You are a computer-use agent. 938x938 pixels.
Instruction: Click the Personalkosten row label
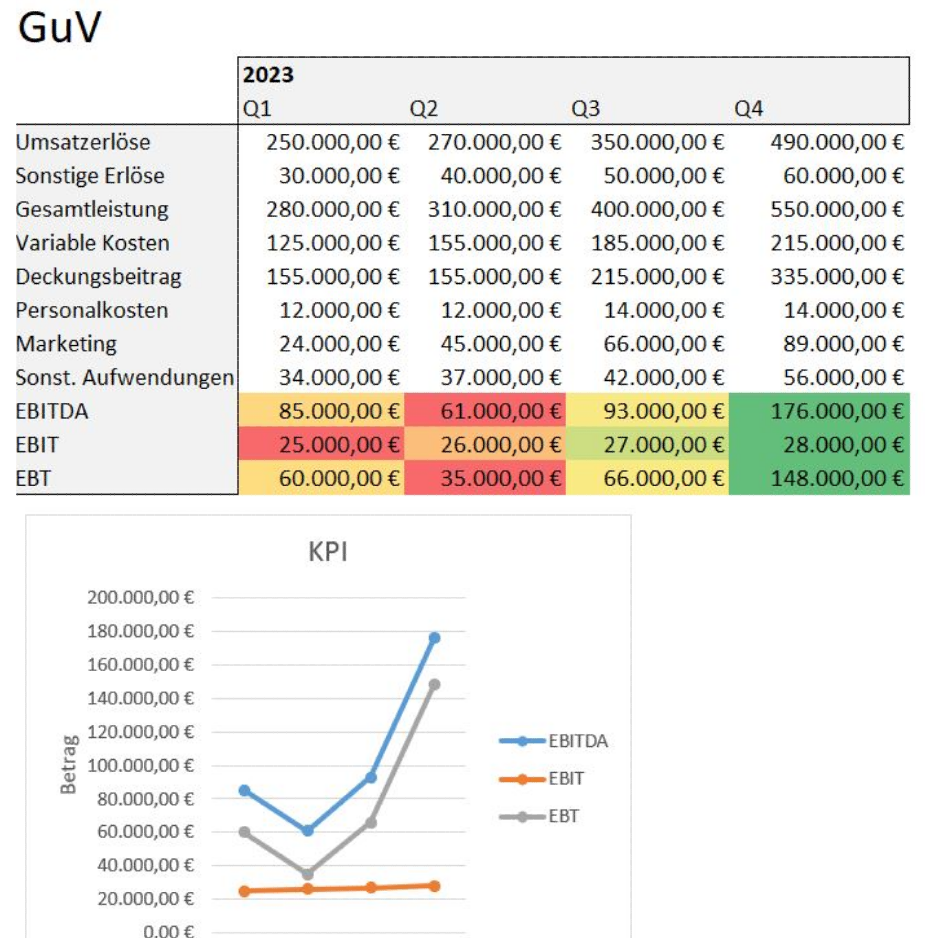click(x=92, y=310)
